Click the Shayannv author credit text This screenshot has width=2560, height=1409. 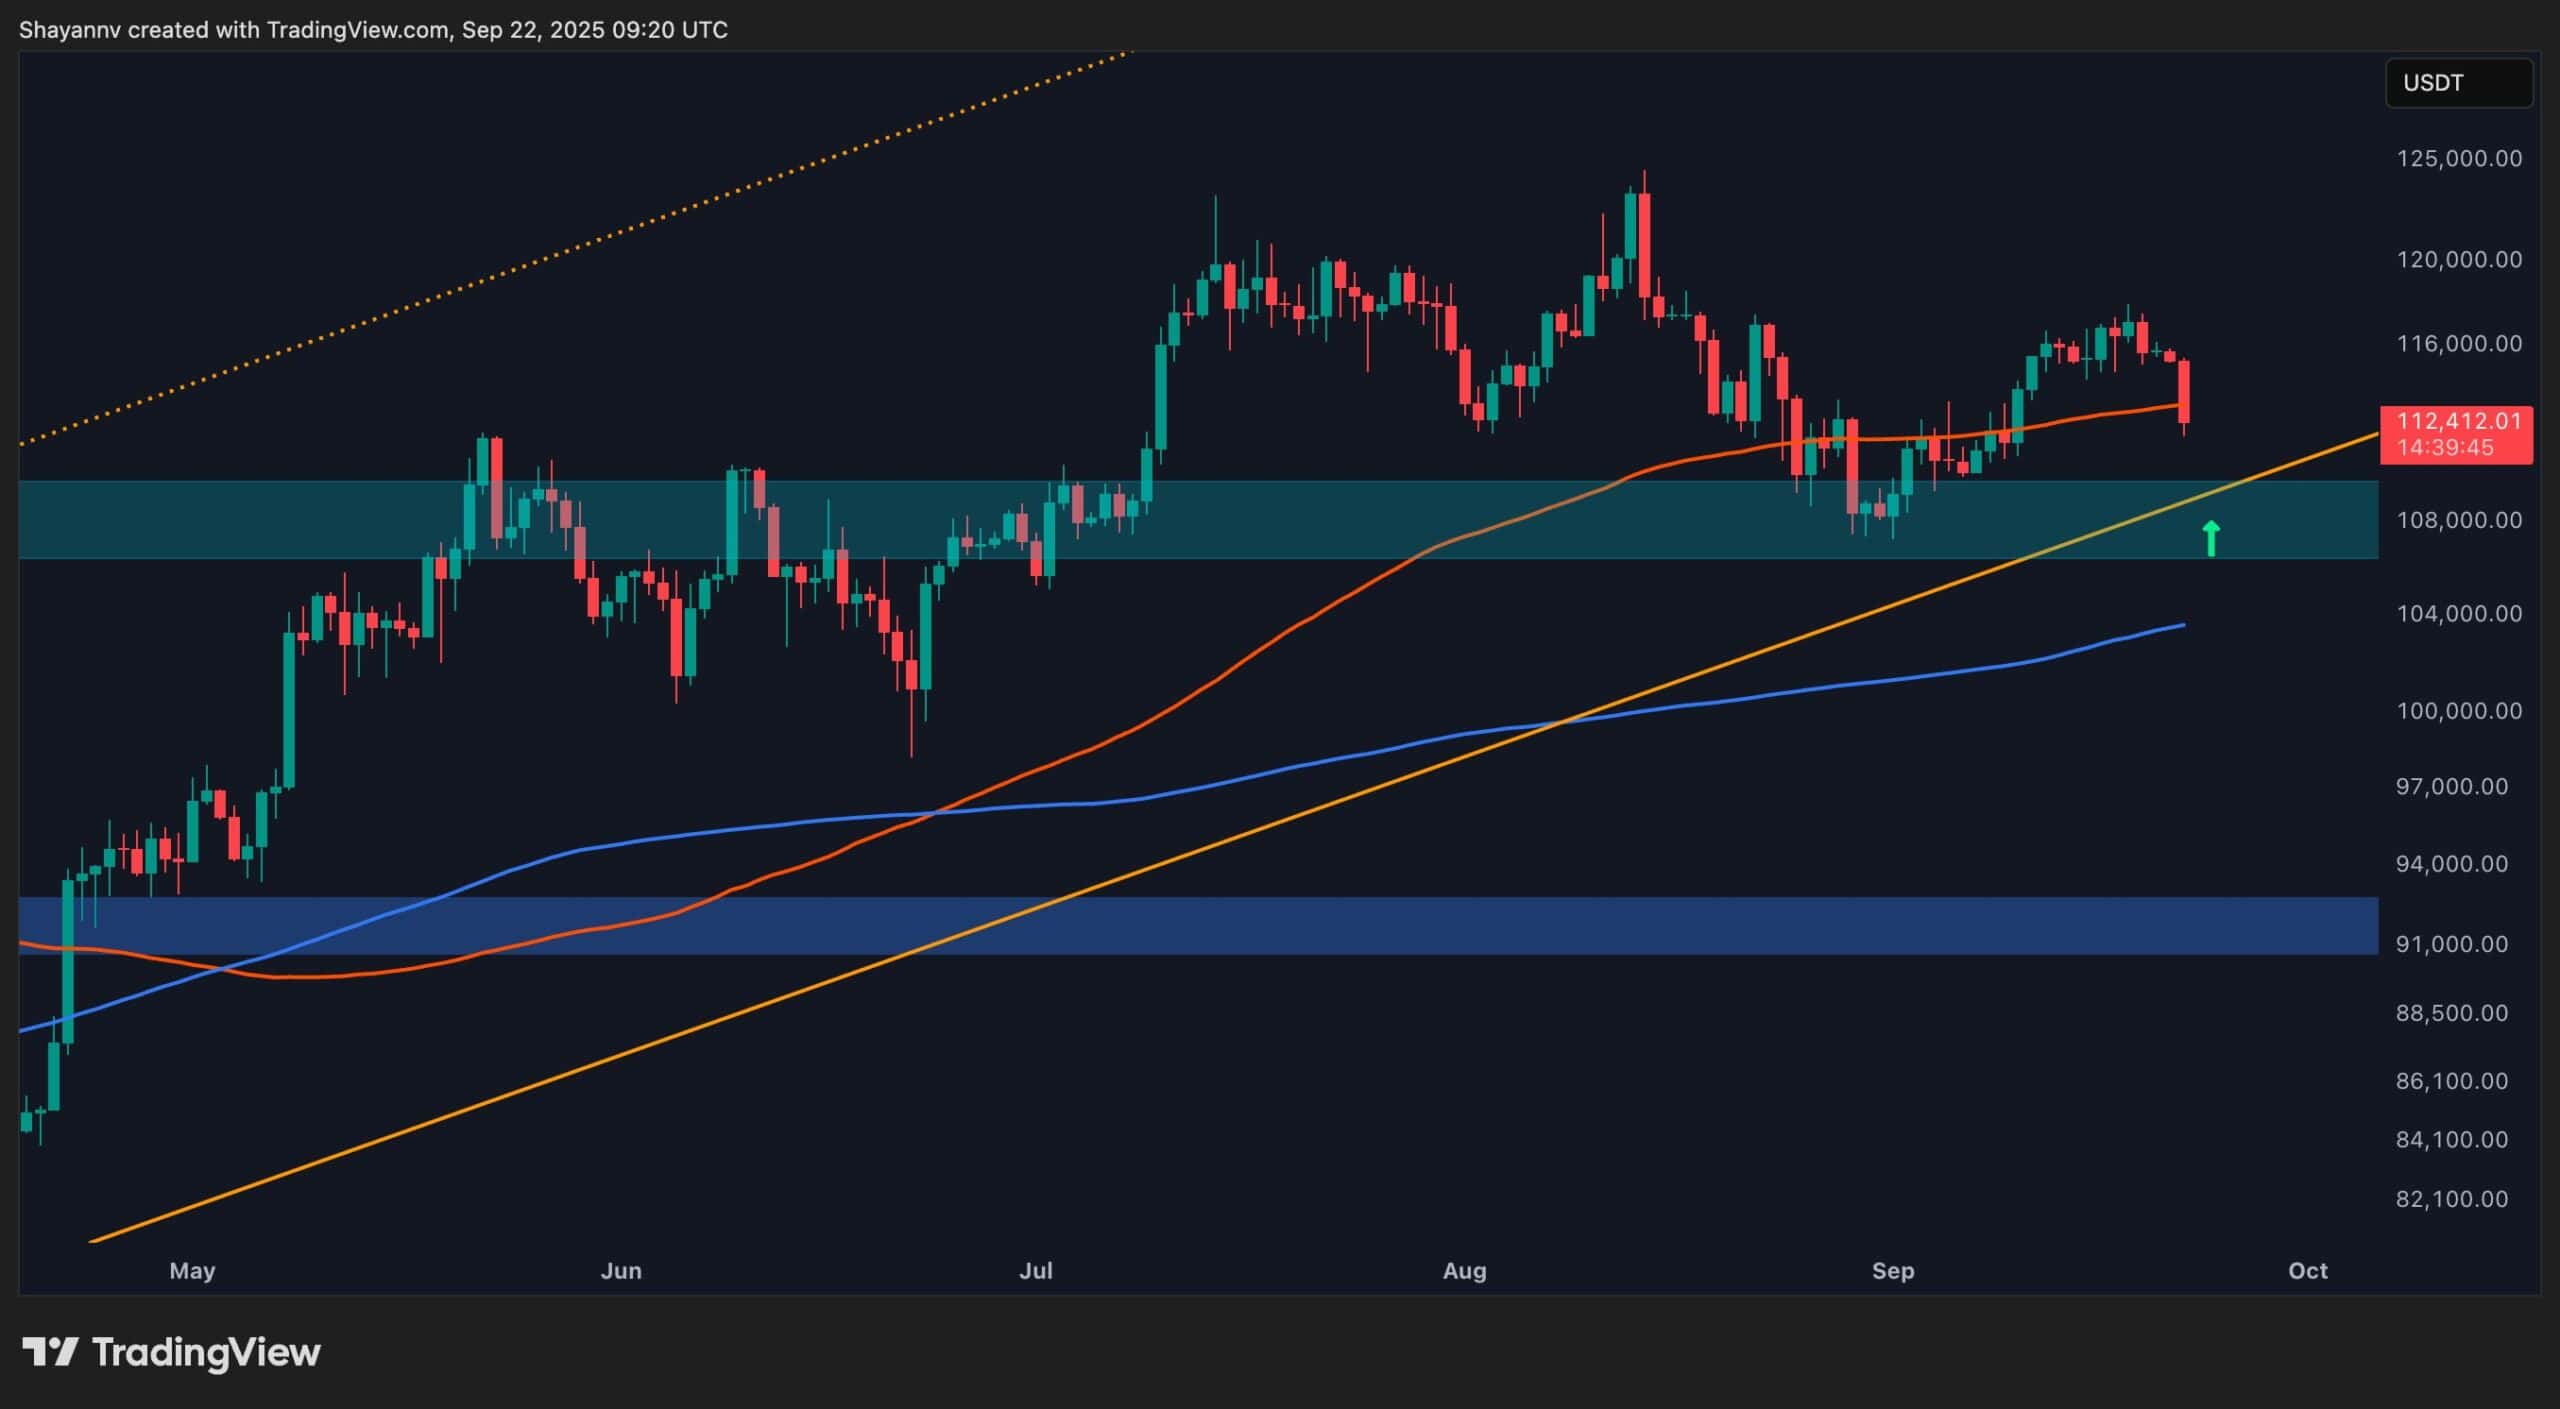point(70,30)
